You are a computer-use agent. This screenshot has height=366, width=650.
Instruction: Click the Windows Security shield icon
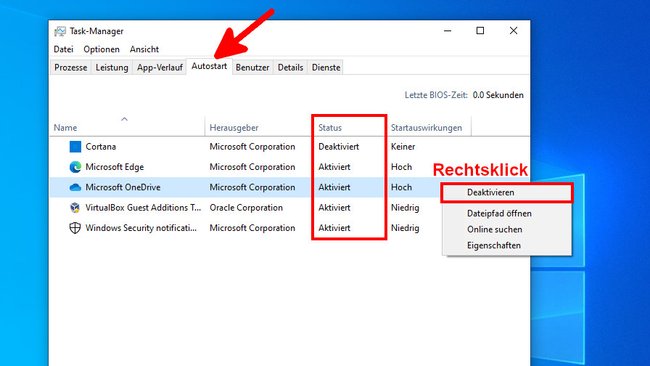[75, 228]
